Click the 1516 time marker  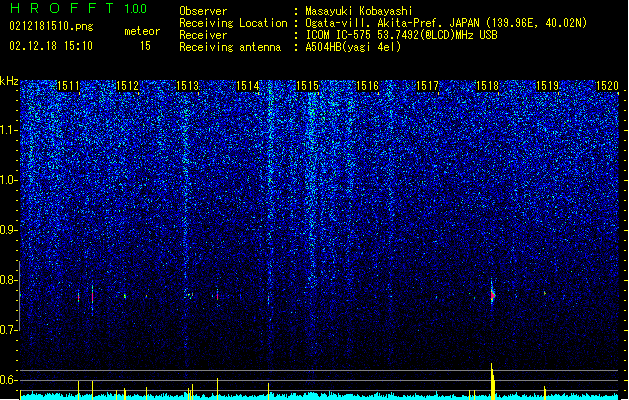(367, 86)
